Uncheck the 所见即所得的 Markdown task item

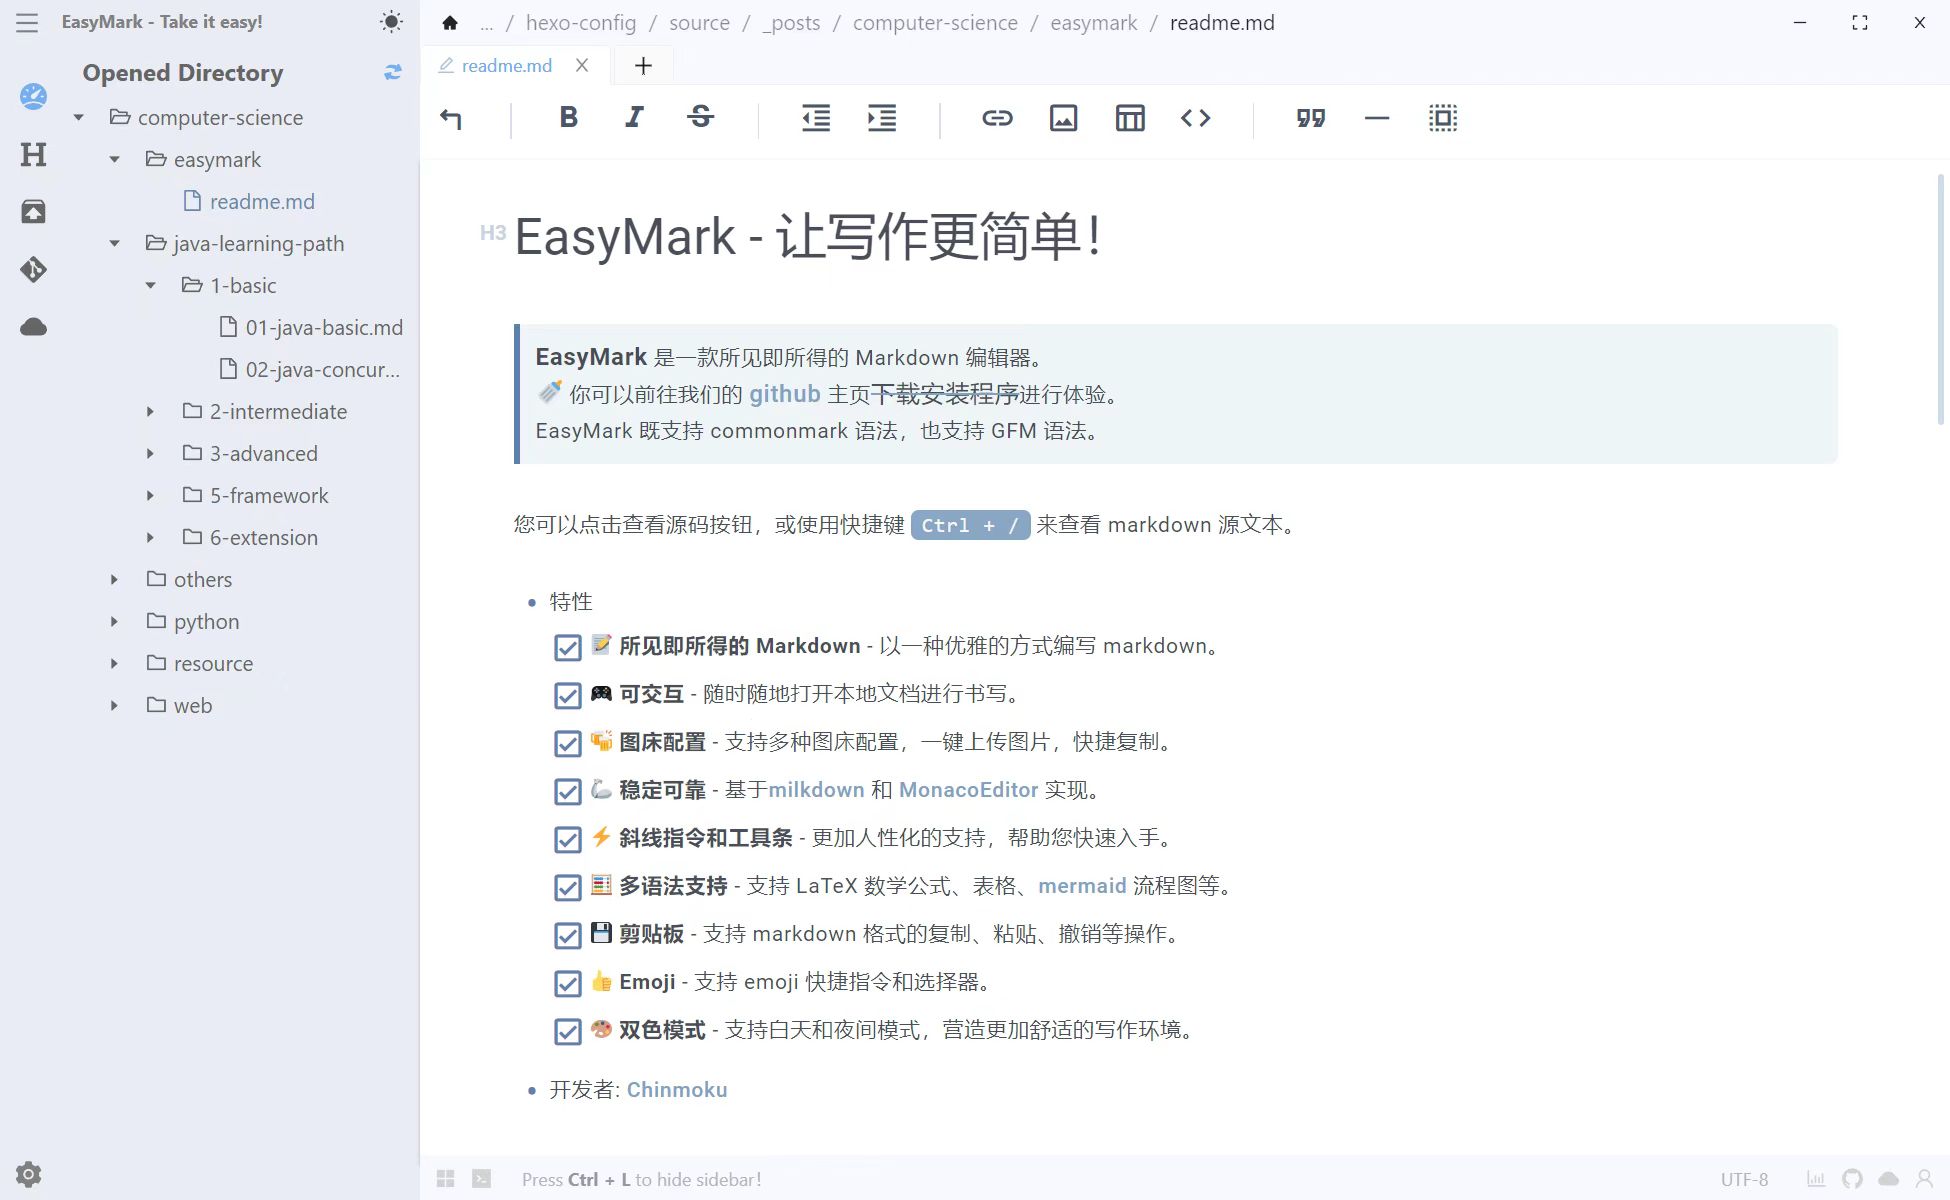click(x=567, y=647)
